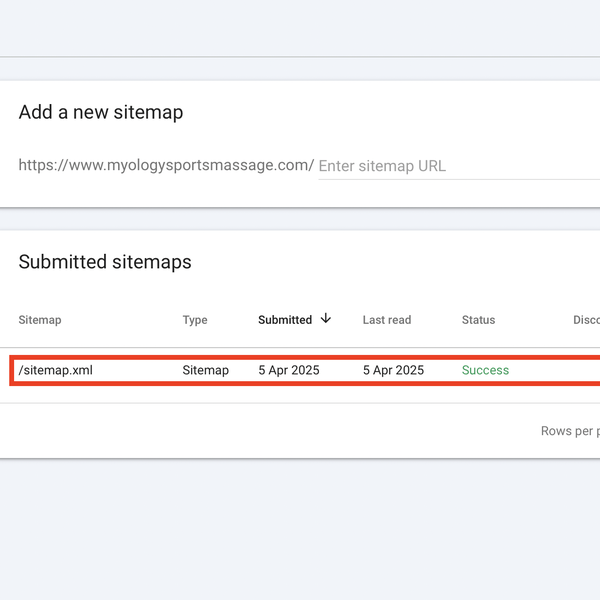Click the myologysportsmassage.com URL prefix text
This screenshot has height=600, width=600.
click(166, 165)
